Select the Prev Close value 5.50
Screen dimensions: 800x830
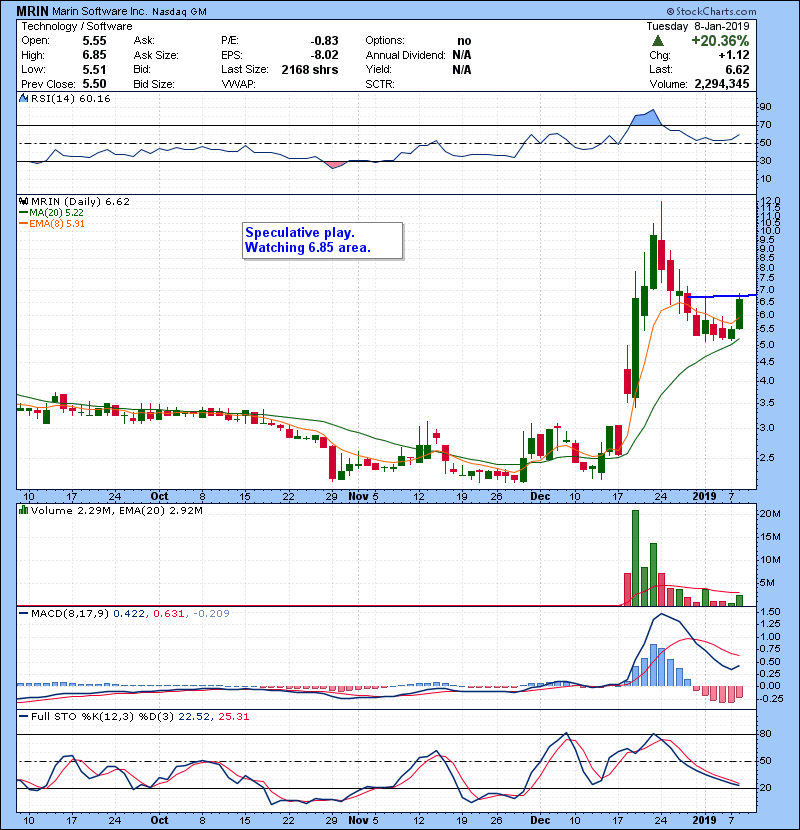tap(94, 84)
